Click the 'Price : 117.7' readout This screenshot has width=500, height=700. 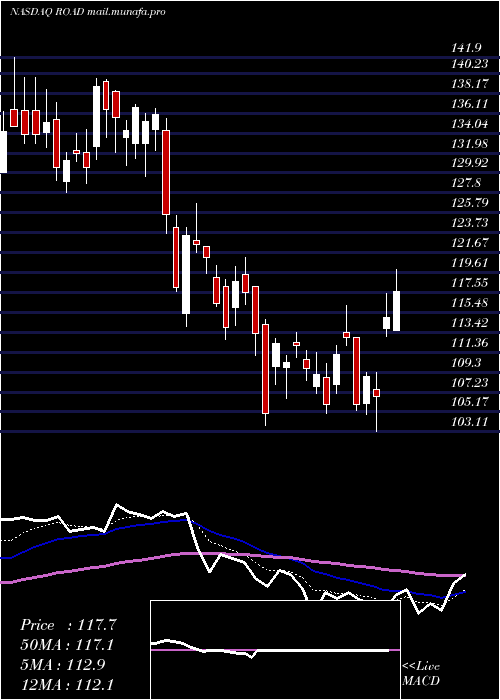coord(68,625)
